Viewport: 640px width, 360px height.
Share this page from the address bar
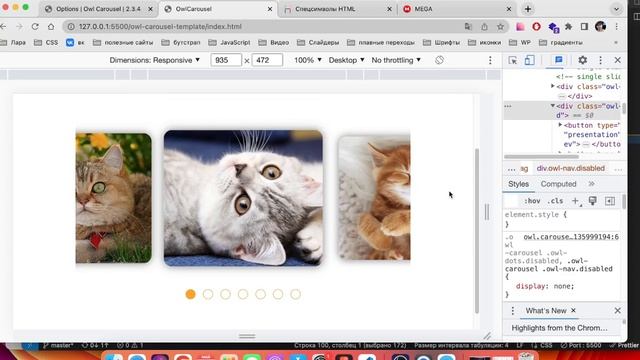[484, 27]
